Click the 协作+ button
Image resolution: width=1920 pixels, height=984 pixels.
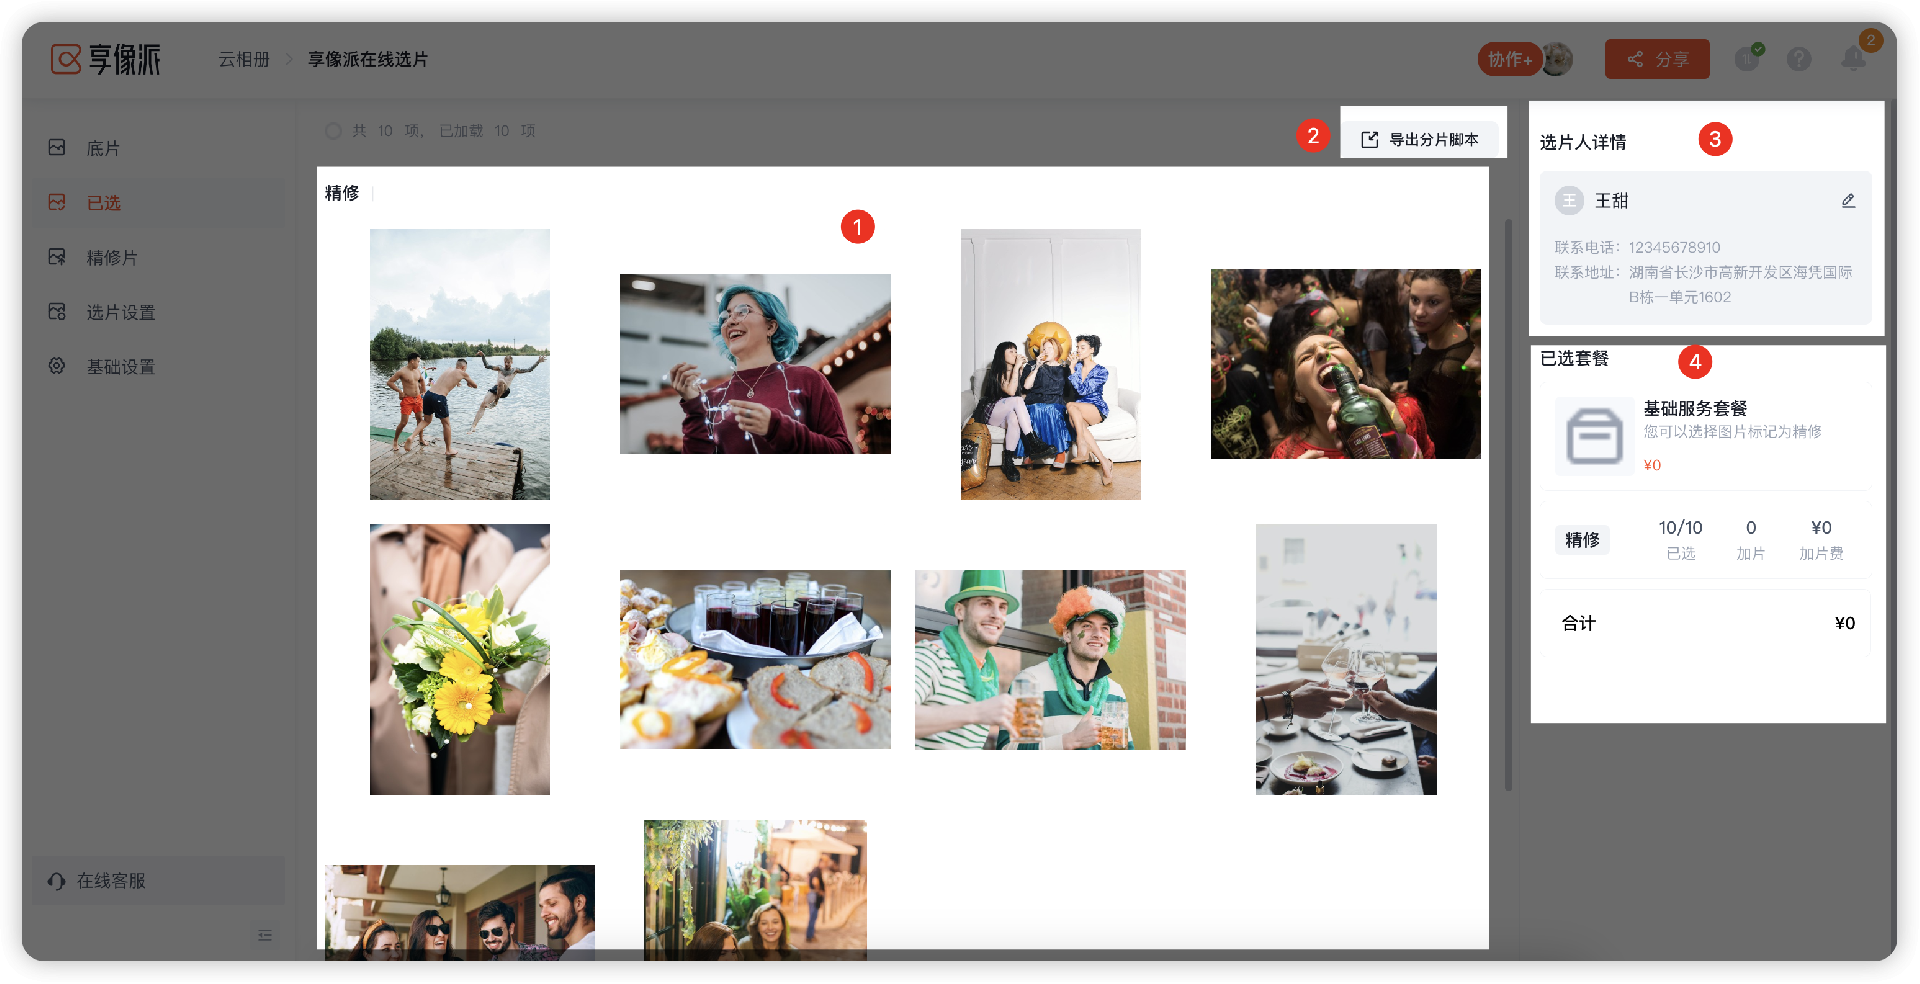point(1508,60)
